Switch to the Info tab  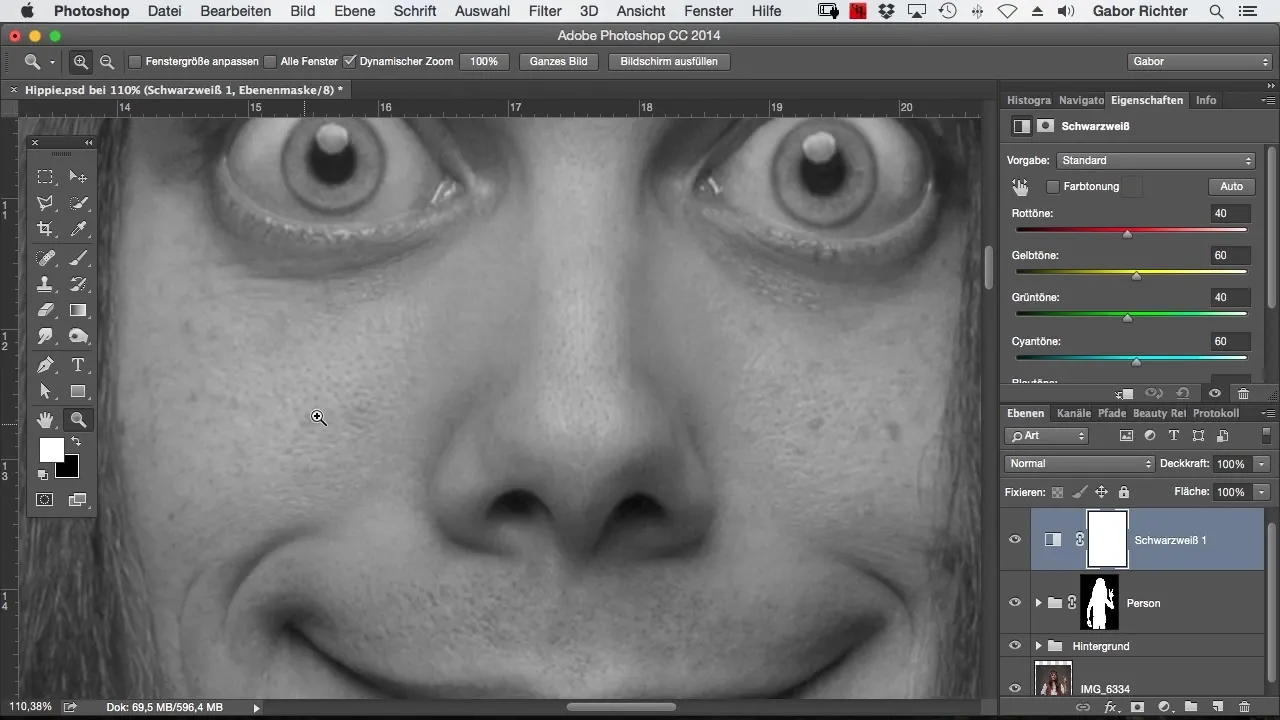1206,100
